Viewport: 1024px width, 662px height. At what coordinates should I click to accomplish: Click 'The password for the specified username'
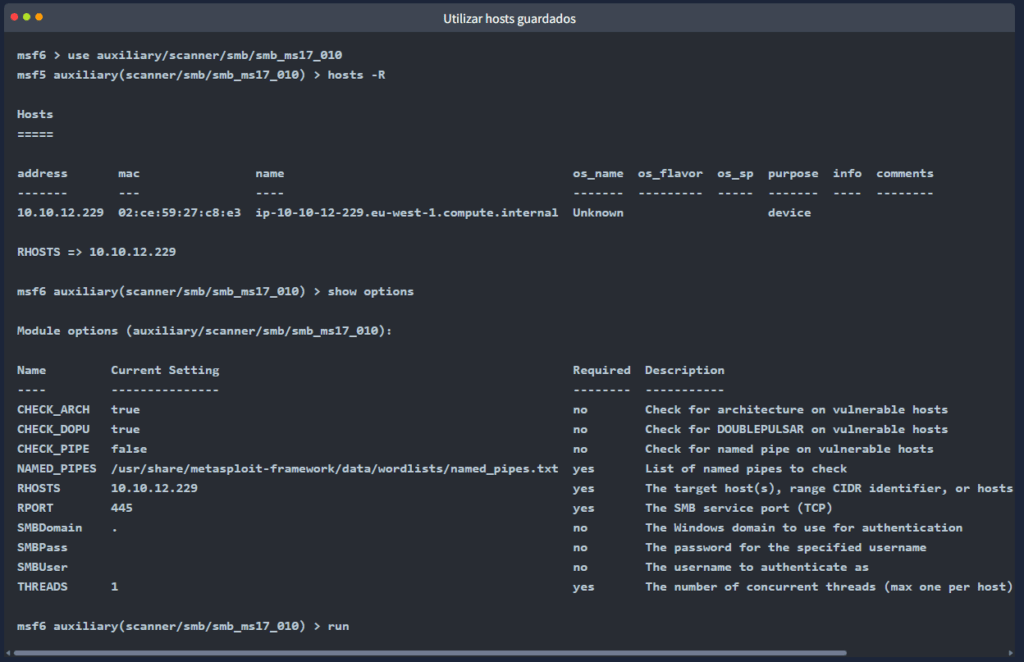tap(786, 547)
